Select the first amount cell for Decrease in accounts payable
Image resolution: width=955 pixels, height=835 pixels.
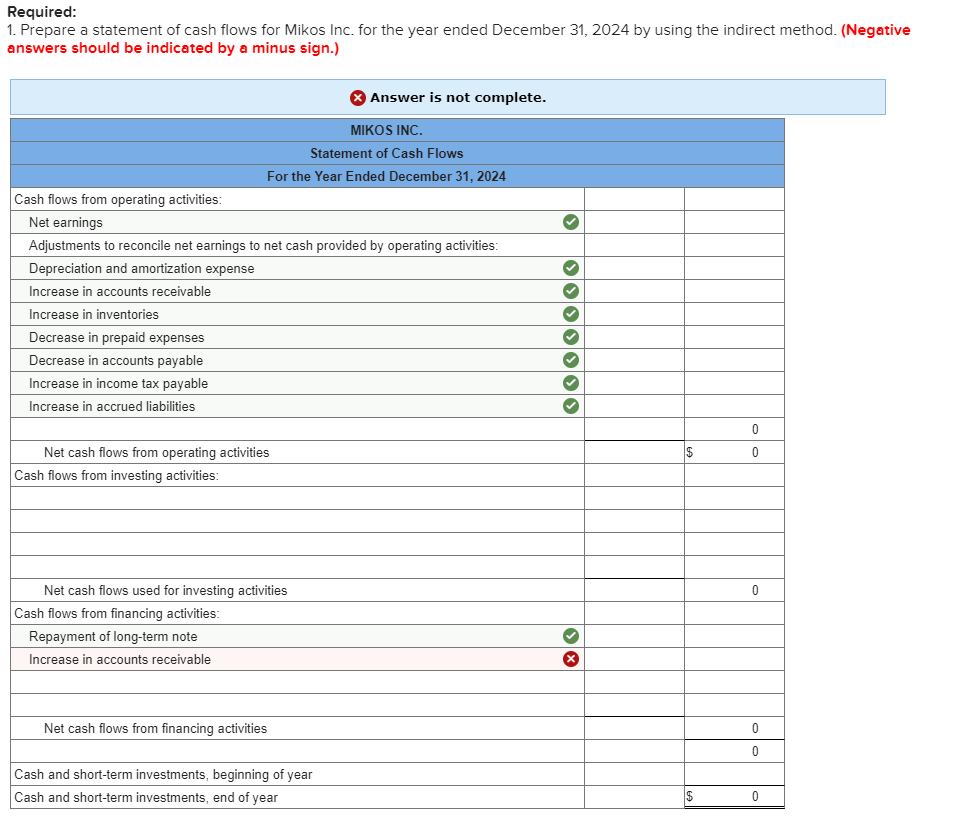634,360
